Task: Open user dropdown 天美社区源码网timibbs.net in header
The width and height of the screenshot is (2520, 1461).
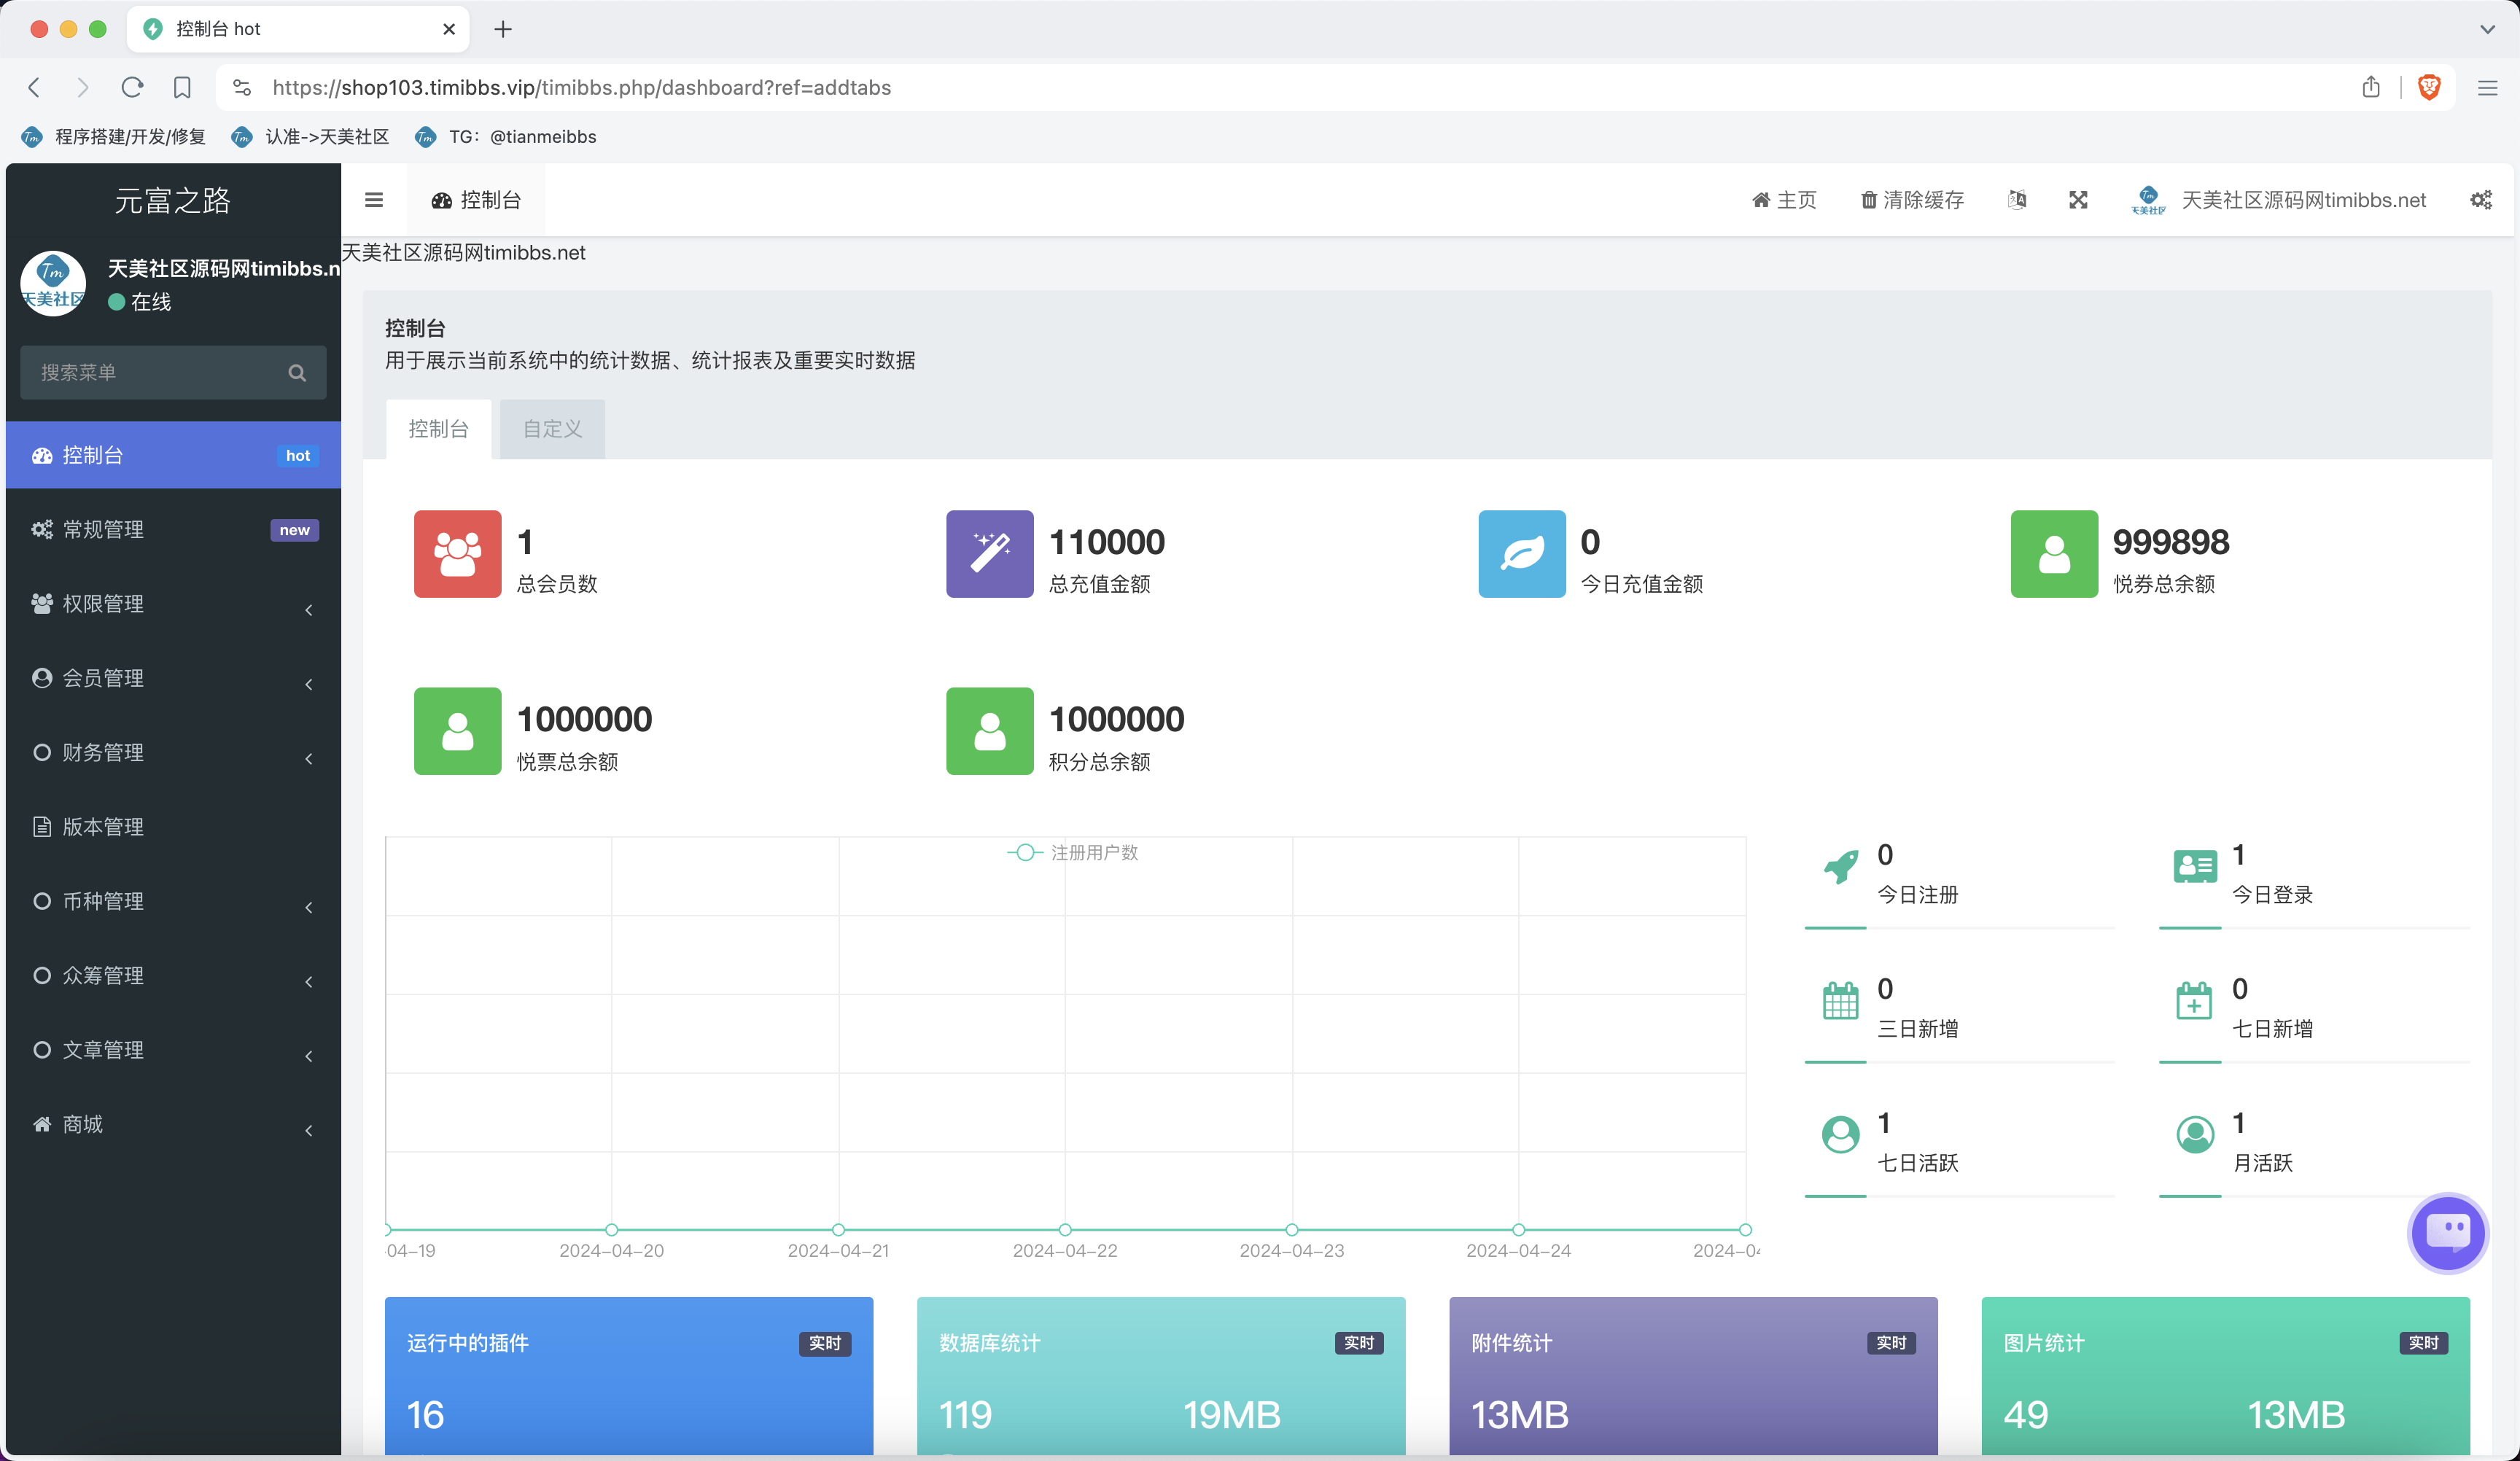Action: (2279, 200)
